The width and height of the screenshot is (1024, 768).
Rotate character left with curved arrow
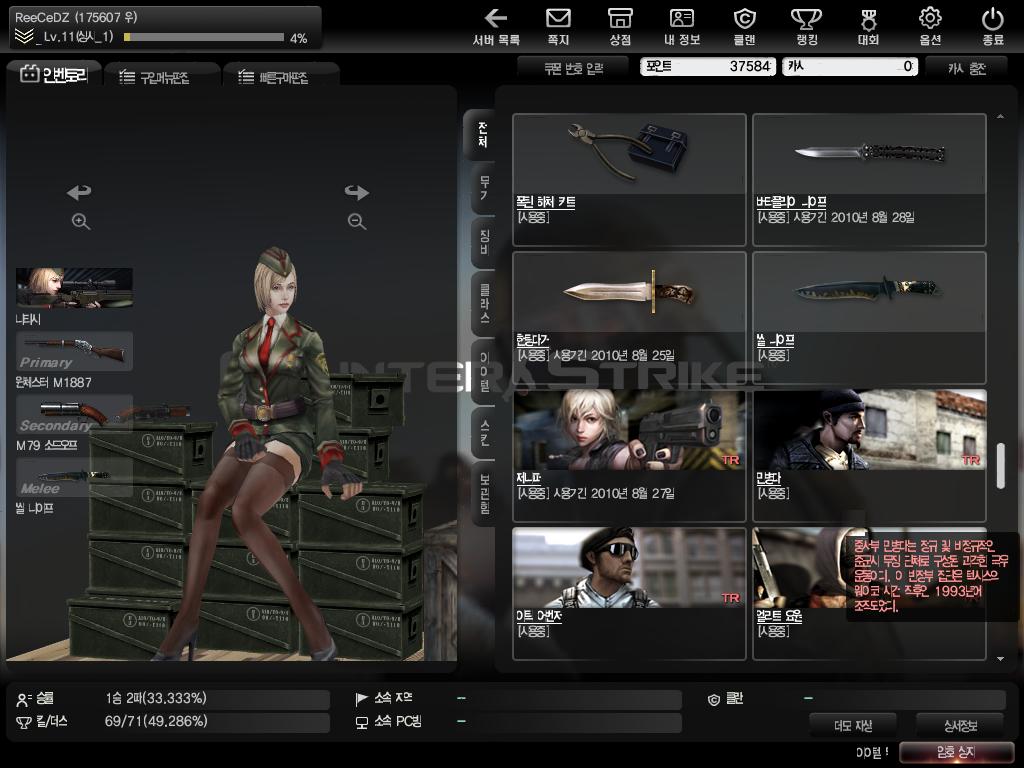(79, 192)
